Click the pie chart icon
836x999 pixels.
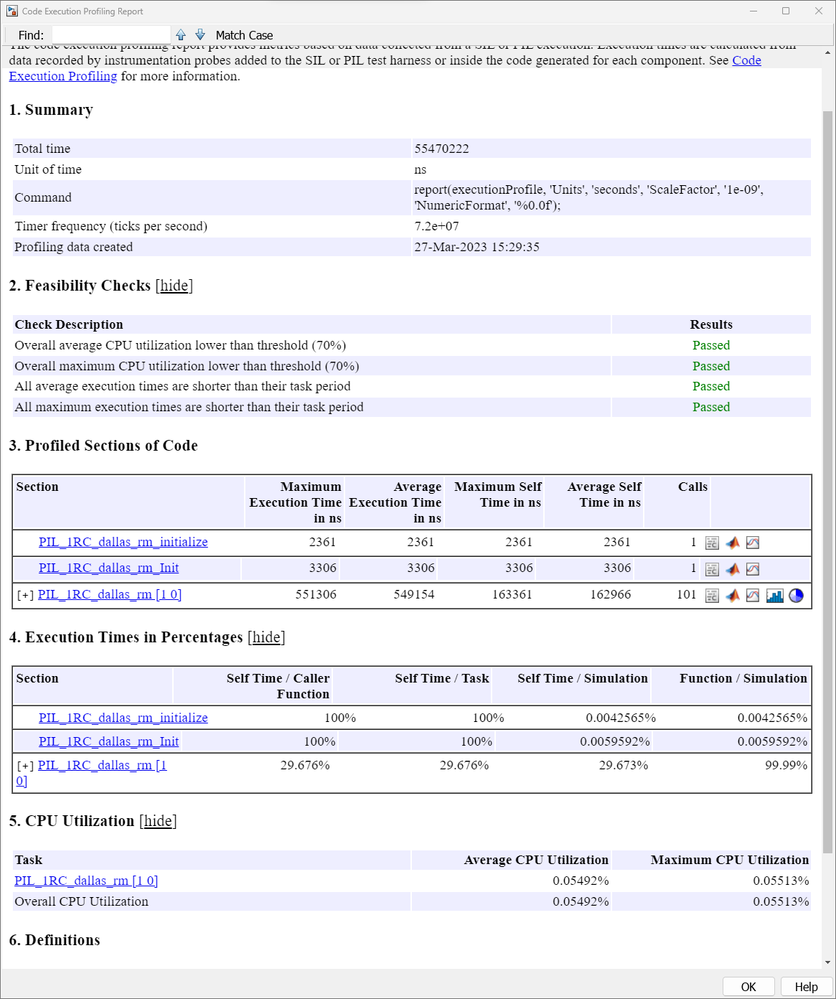796,596
